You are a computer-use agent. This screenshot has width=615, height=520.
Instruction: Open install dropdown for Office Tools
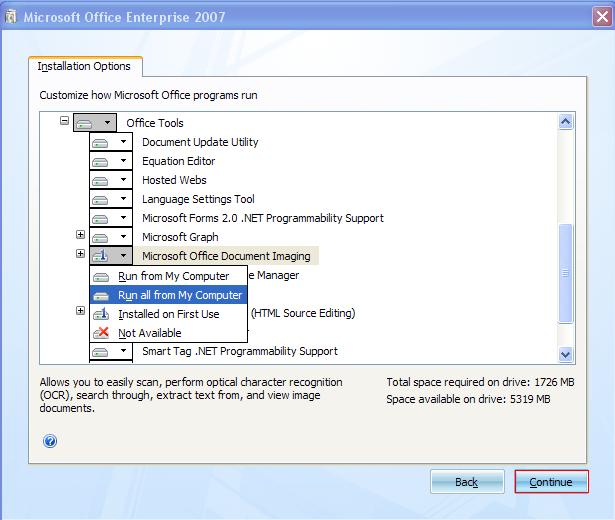tap(95, 123)
